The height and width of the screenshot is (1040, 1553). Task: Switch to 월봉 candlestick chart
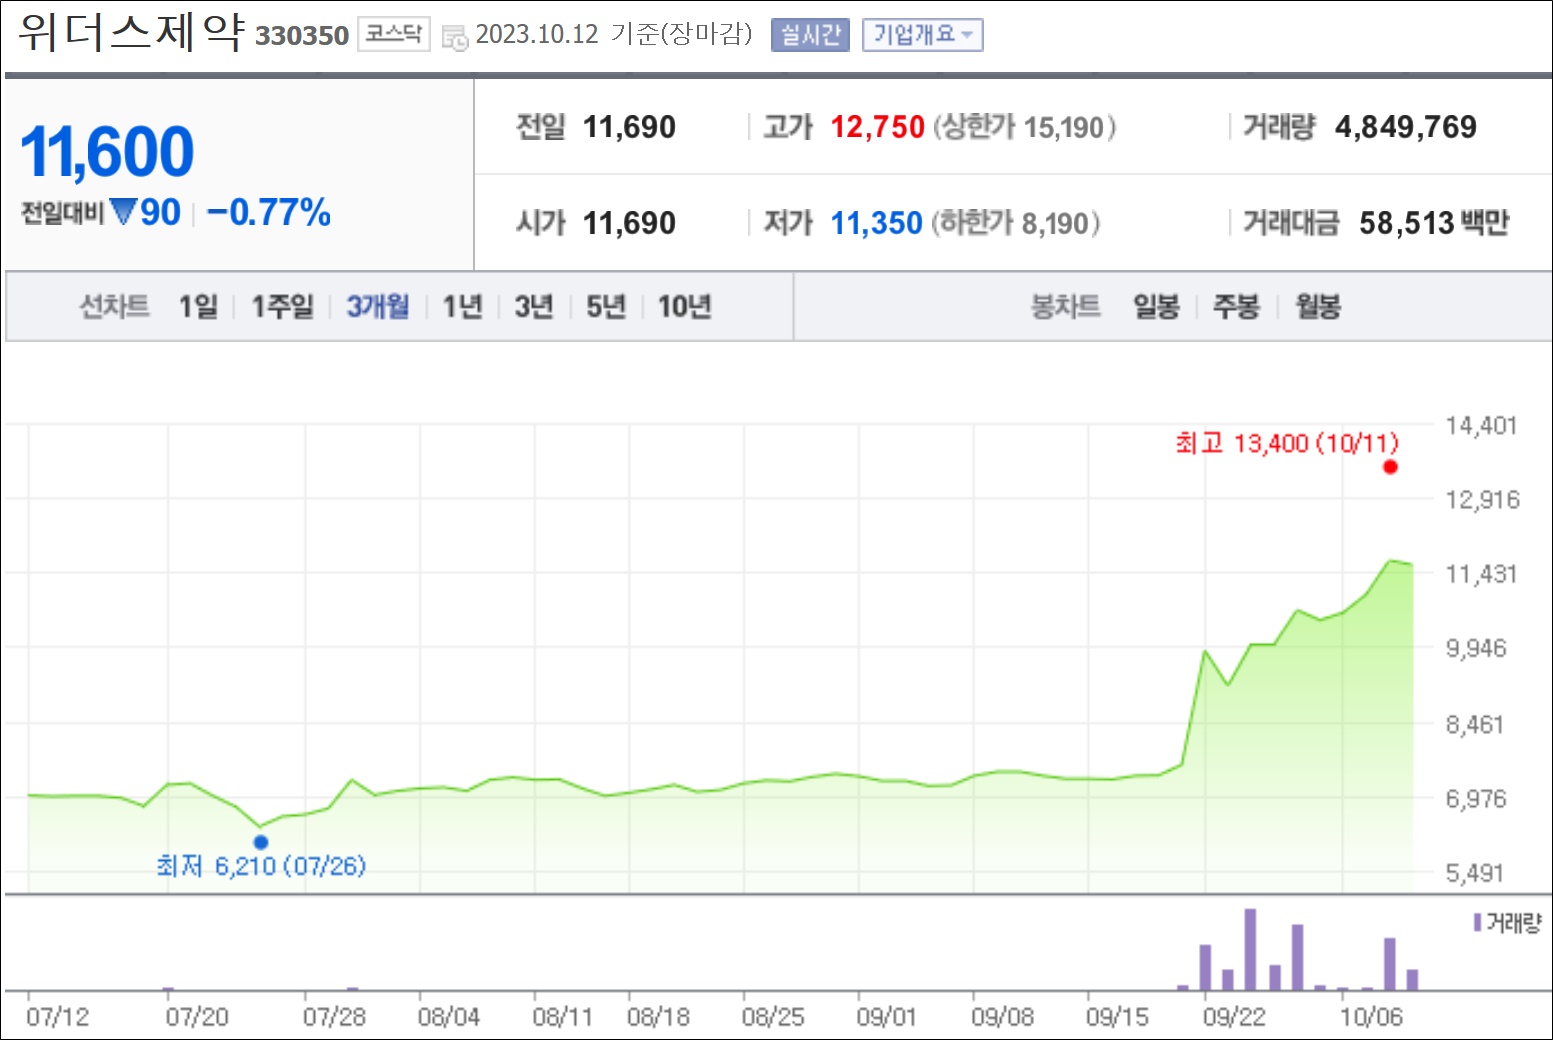pyautogui.click(x=1318, y=306)
